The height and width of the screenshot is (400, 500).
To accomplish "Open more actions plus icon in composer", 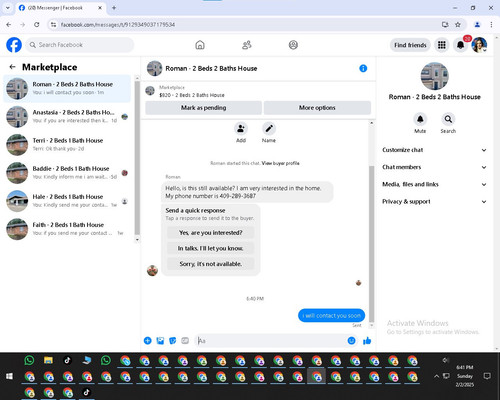I will pos(148,341).
